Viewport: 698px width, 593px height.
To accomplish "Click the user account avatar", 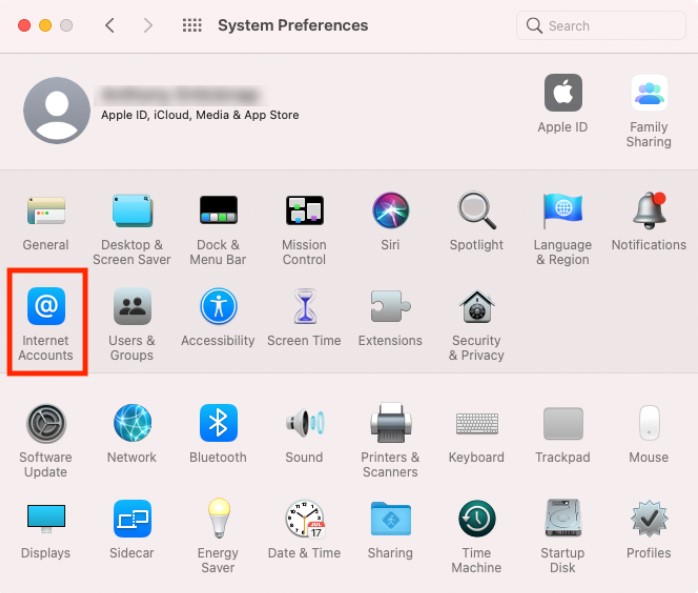I will coord(57,110).
